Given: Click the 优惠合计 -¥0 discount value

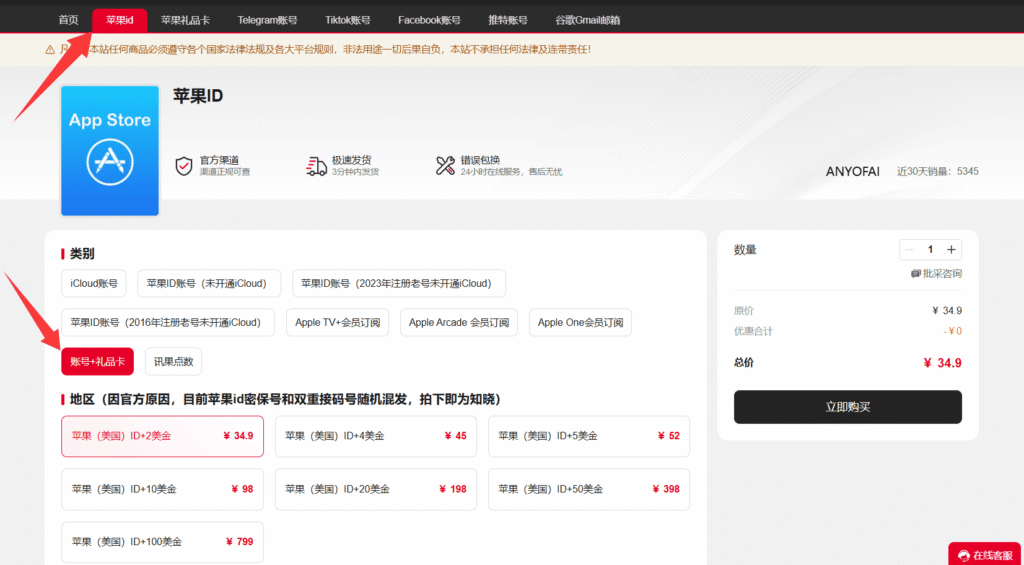Looking at the screenshot, I should click(x=952, y=331).
